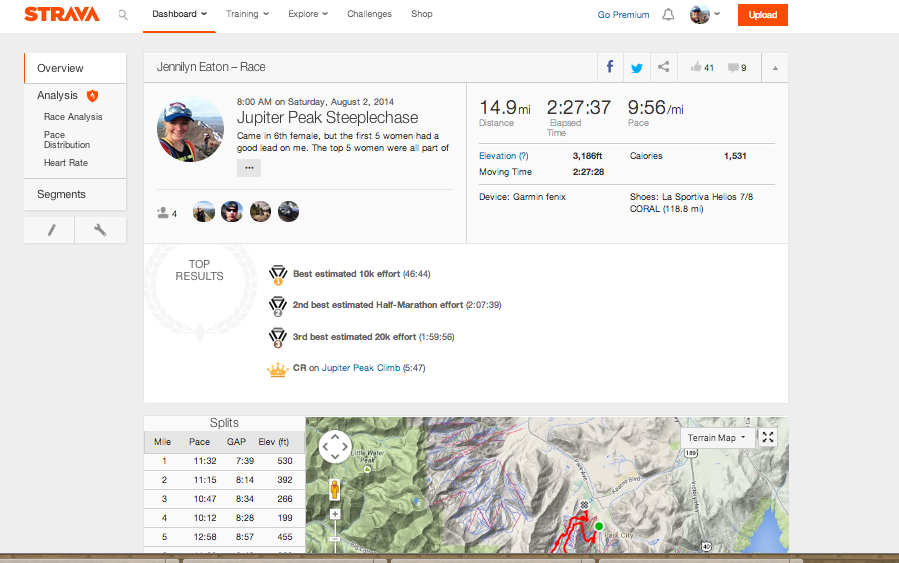Click the generic share icon

pyautogui.click(x=663, y=67)
